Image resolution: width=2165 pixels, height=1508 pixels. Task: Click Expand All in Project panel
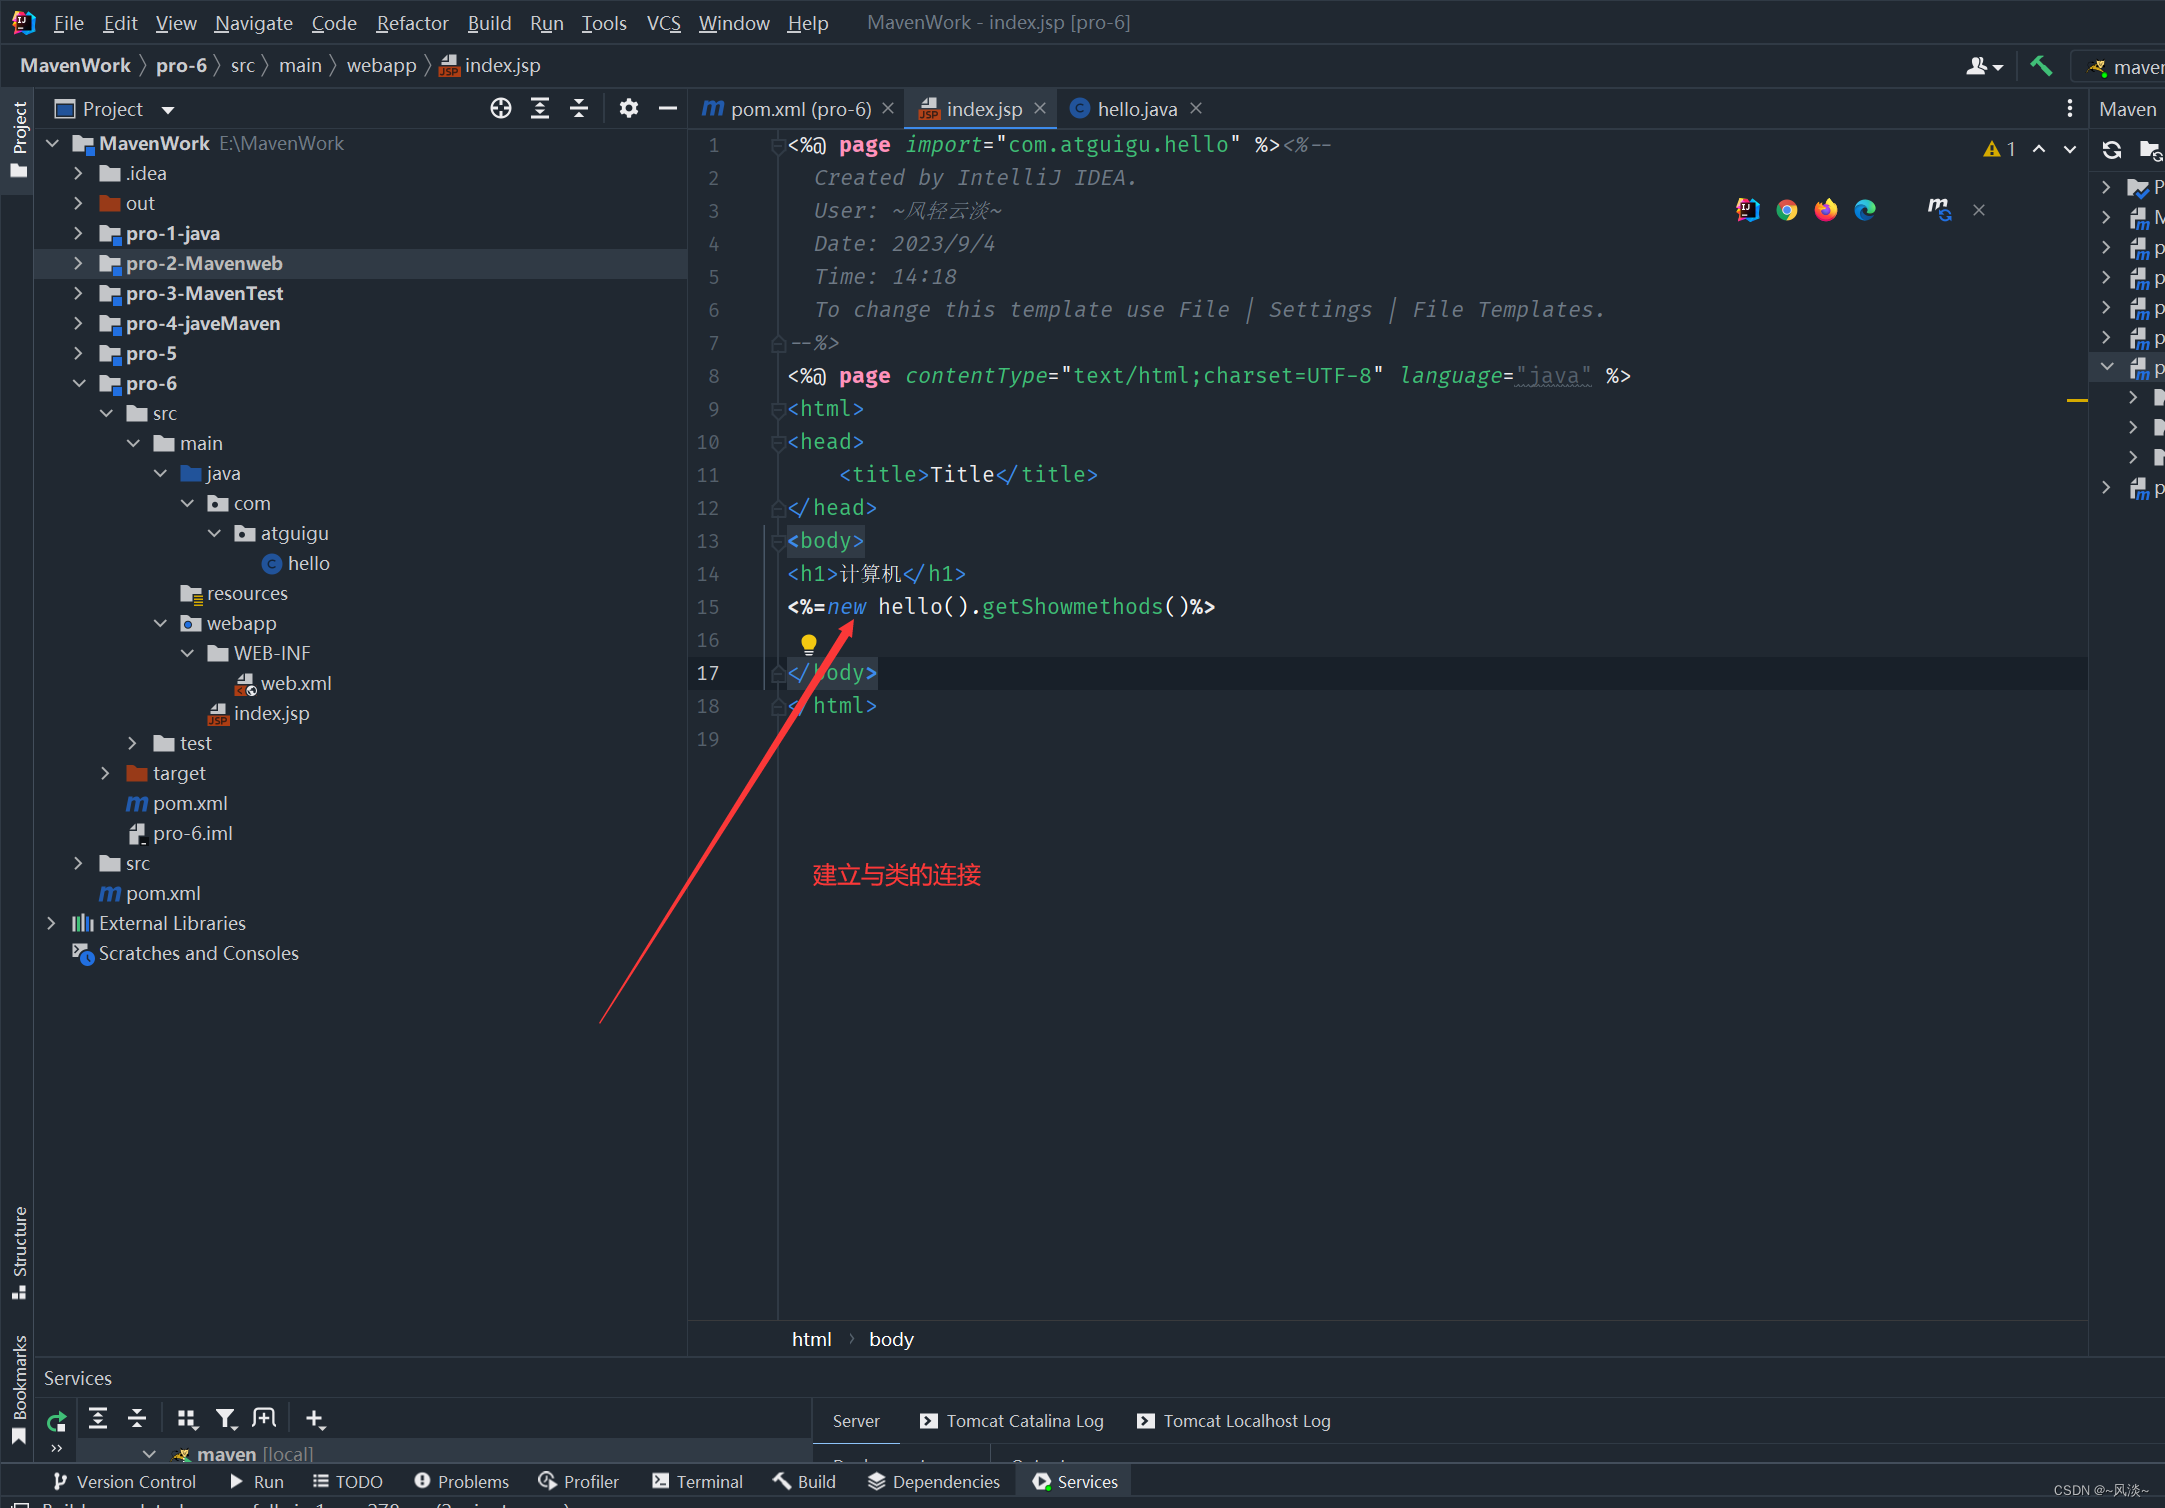coord(540,109)
